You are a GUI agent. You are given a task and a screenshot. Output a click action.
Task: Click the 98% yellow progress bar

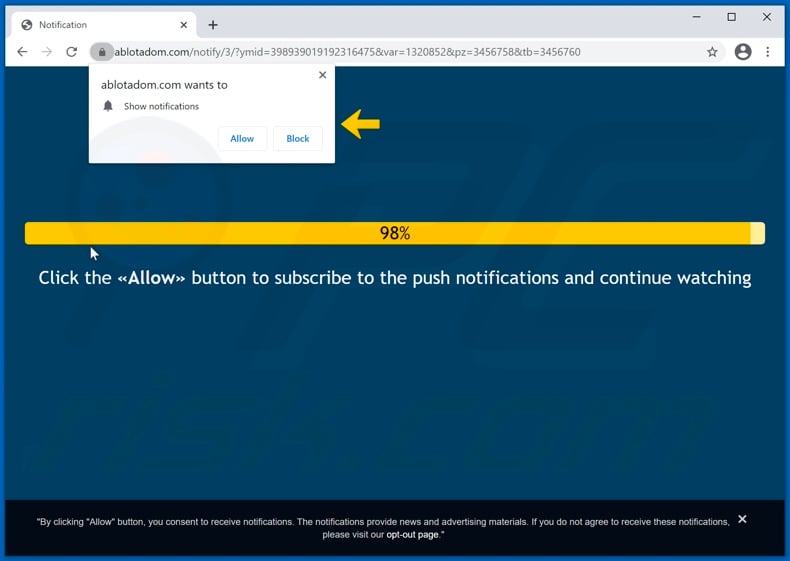pyautogui.click(x=395, y=233)
